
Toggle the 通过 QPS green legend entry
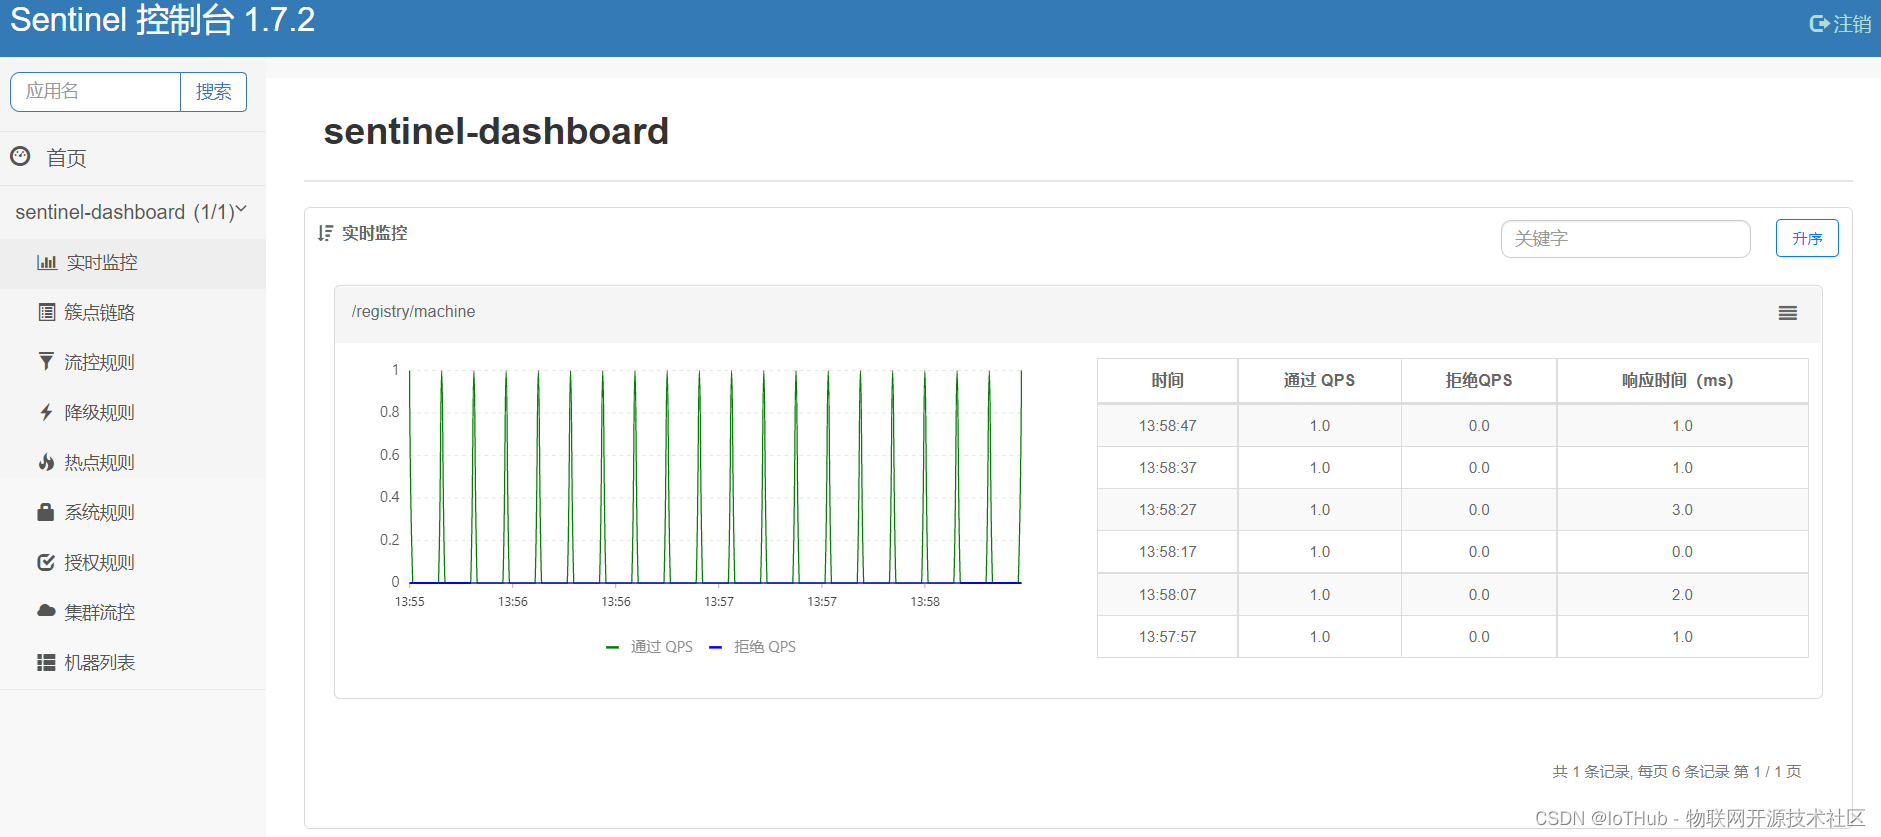(650, 647)
